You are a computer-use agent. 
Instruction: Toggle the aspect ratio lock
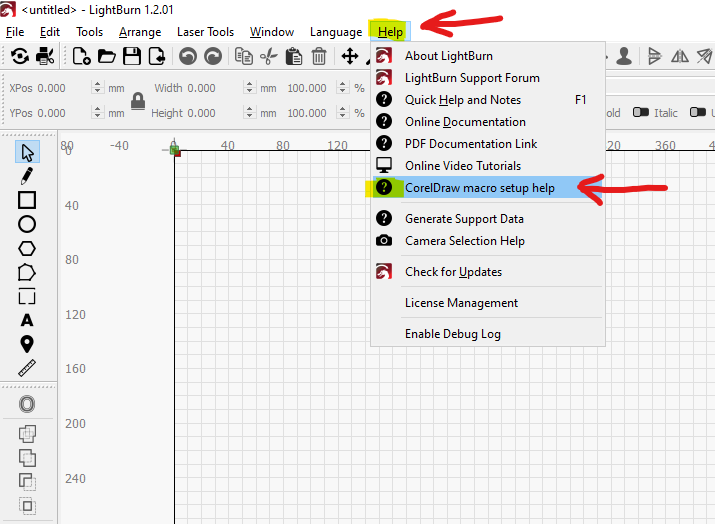pos(138,101)
